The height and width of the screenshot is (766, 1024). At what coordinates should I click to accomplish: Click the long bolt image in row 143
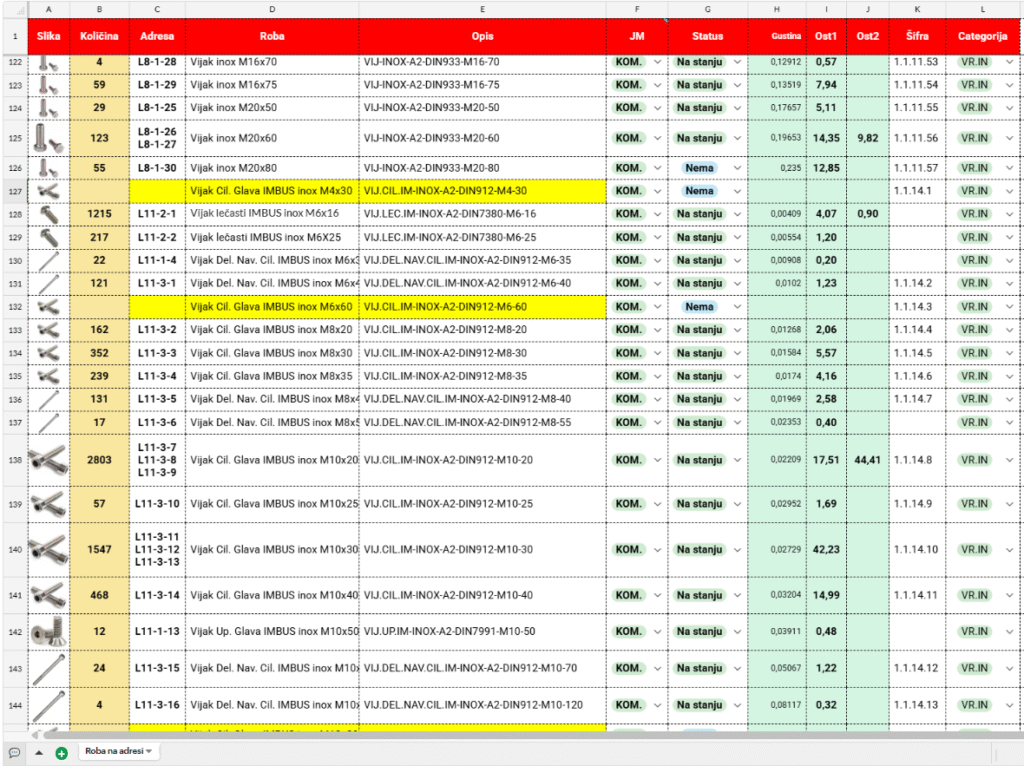coord(48,668)
